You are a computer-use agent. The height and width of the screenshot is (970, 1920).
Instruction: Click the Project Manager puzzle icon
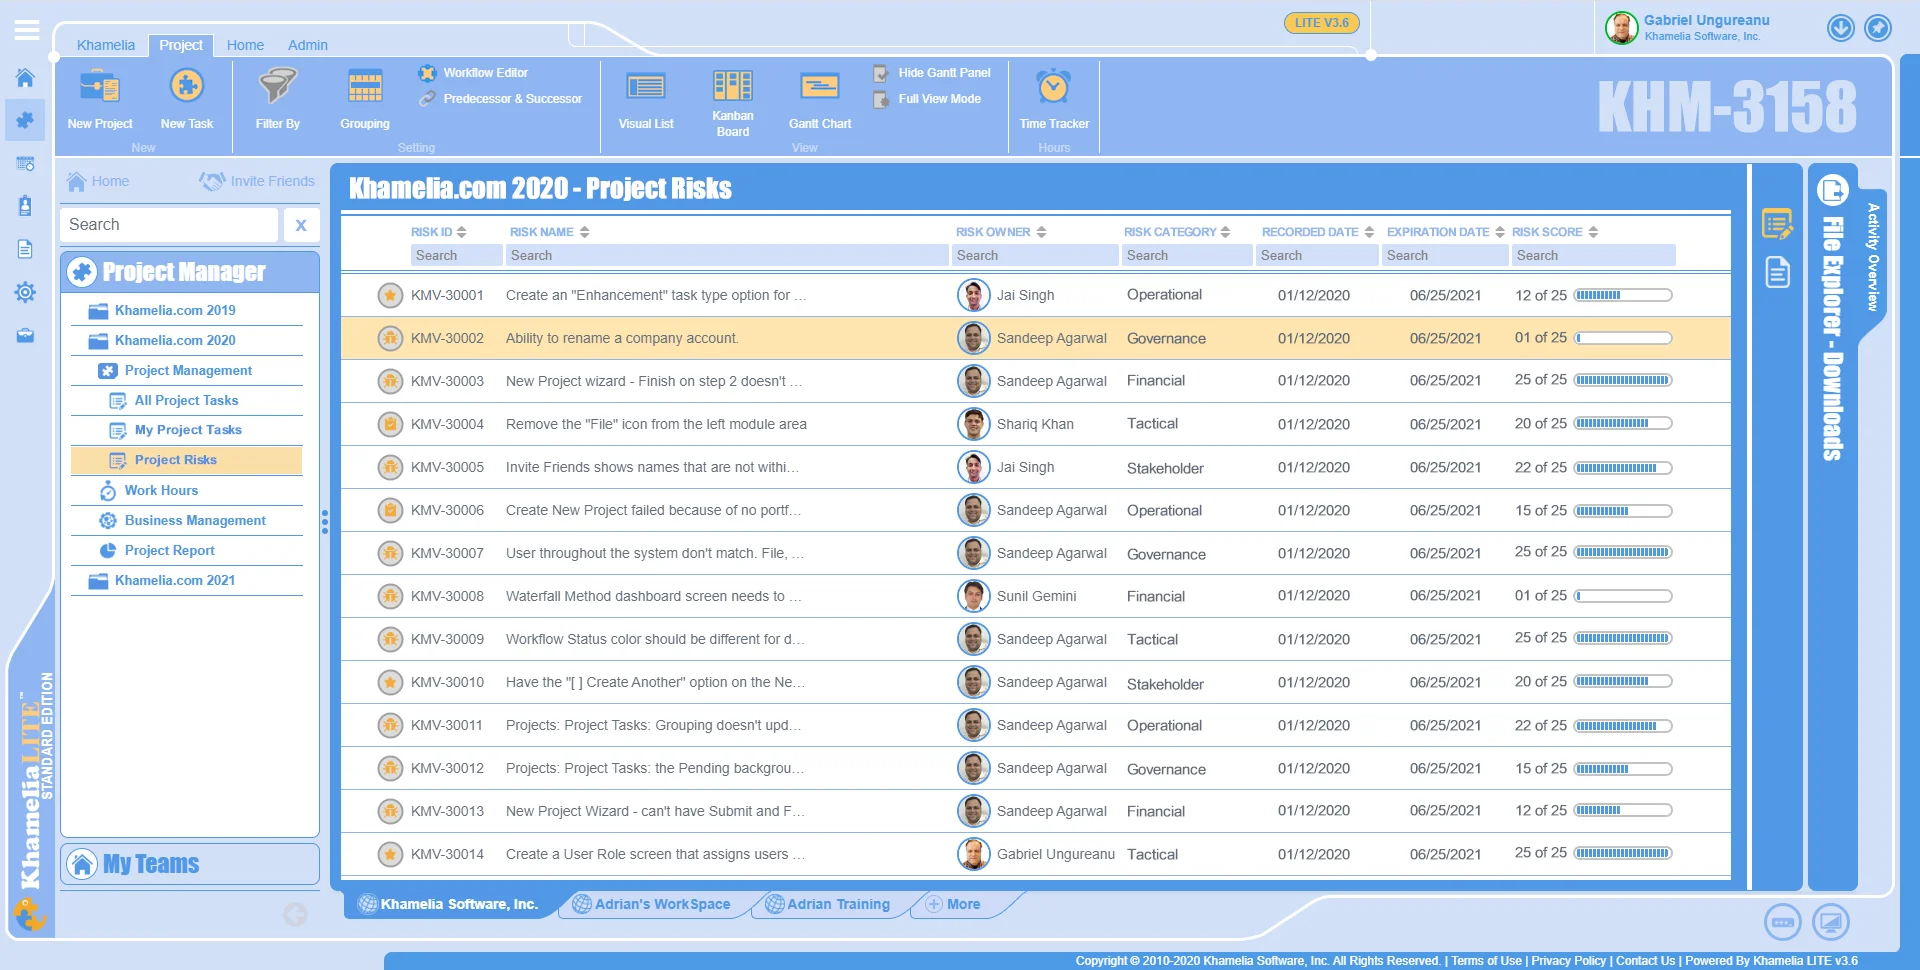point(82,272)
